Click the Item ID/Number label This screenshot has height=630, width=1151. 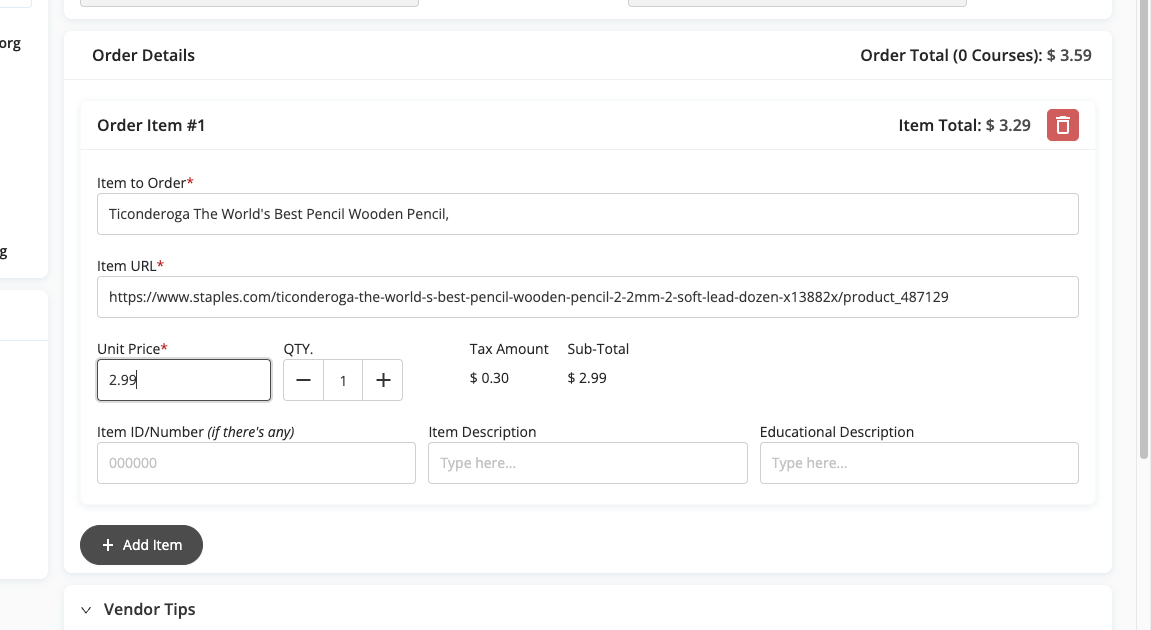195,432
